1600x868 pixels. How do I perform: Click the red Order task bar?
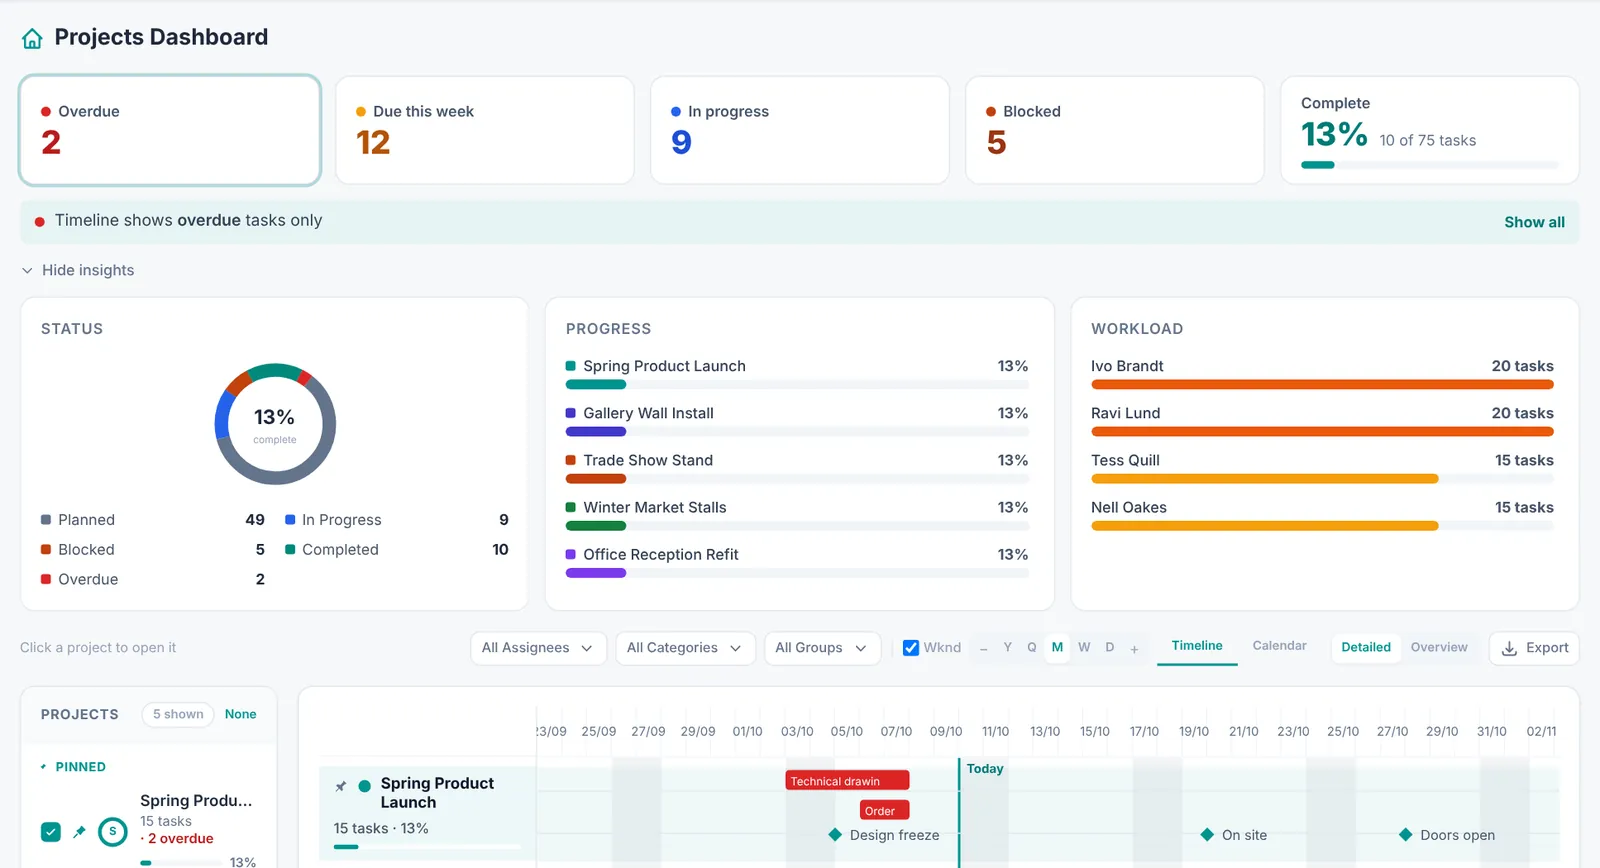click(884, 810)
